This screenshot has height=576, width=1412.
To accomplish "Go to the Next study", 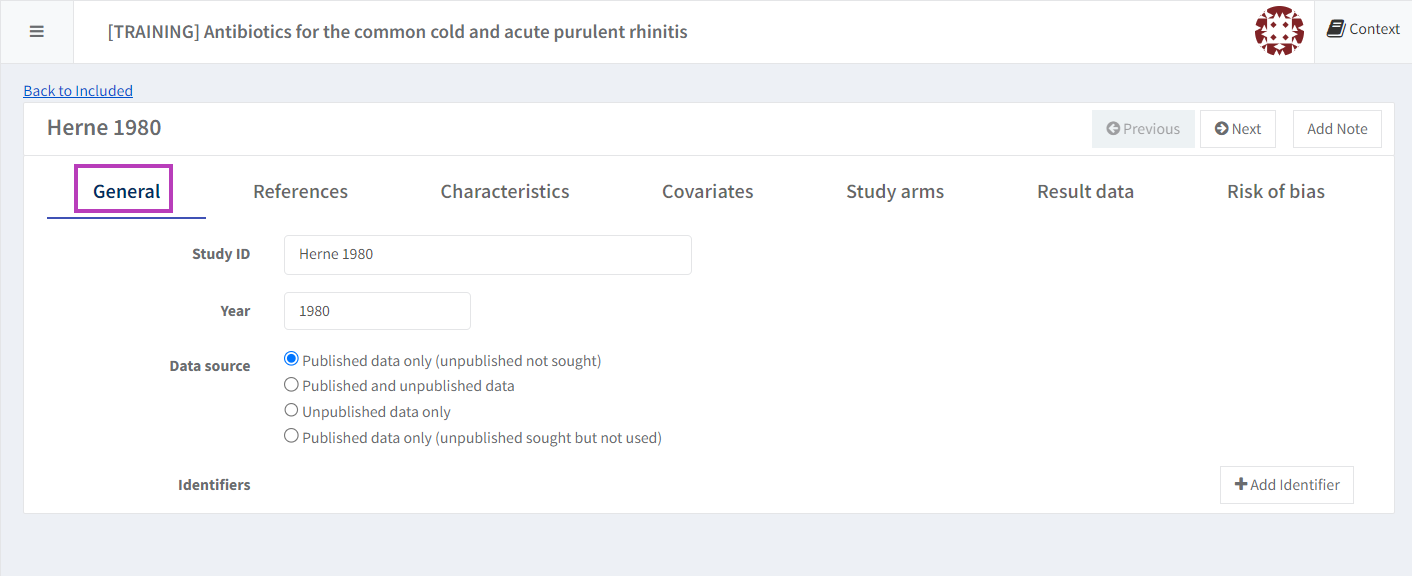I will pyautogui.click(x=1238, y=129).
